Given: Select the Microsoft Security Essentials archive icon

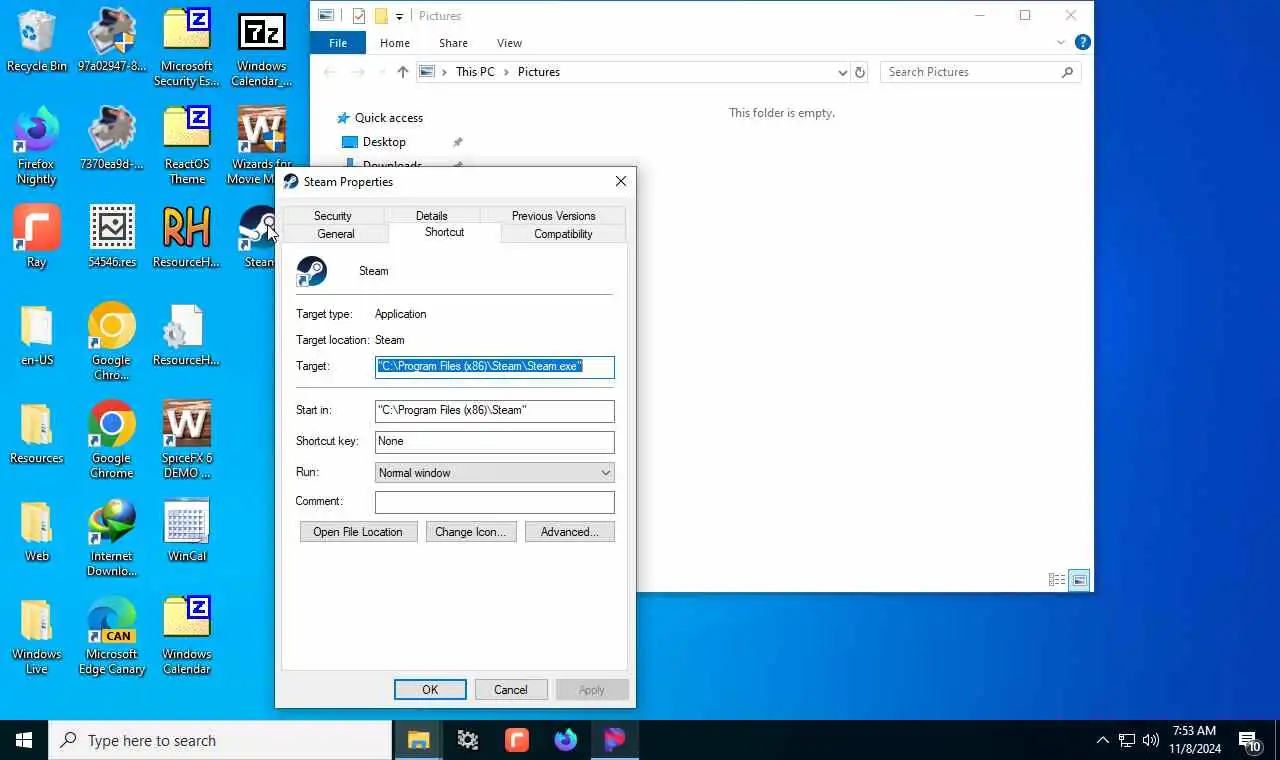Looking at the screenshot, I should (187, 48).
